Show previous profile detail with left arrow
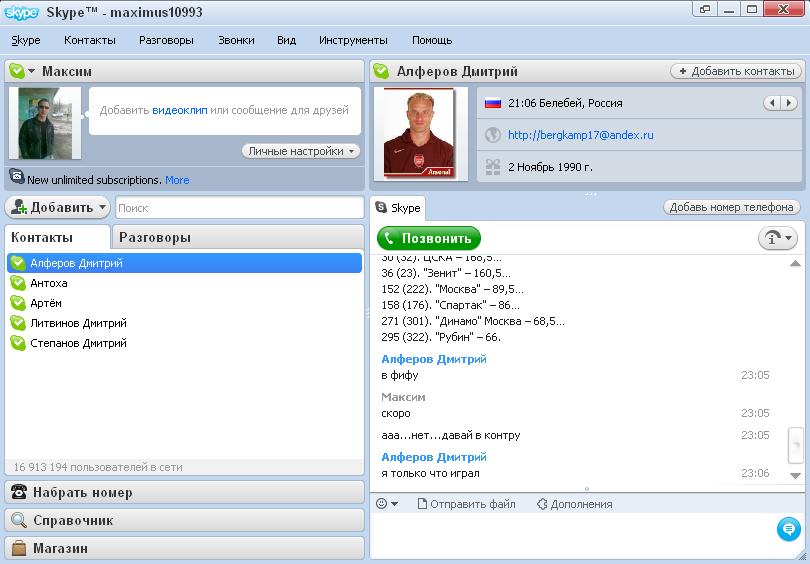Screen dimensions: 810x564 [x=772, y=103]
